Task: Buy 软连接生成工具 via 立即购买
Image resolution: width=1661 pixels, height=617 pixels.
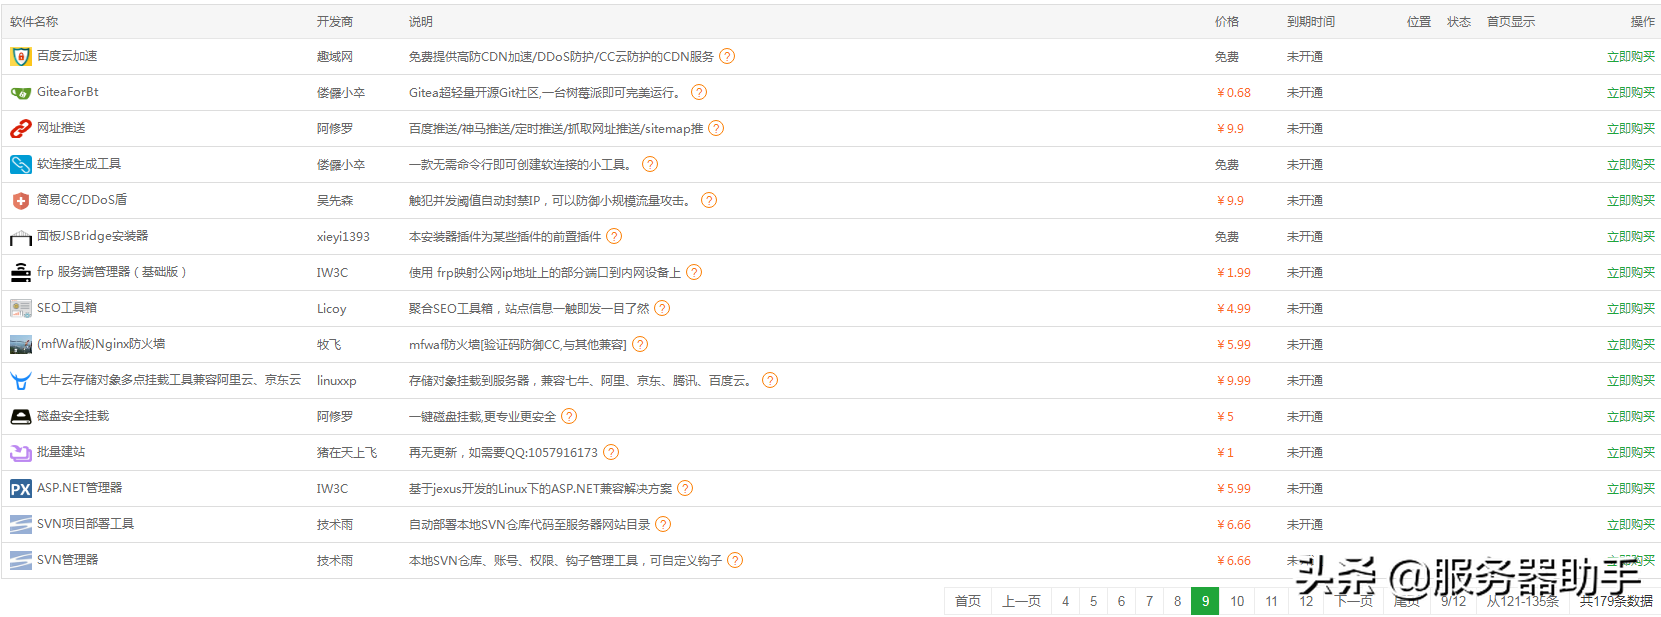Action: [x=1631, y=165]
